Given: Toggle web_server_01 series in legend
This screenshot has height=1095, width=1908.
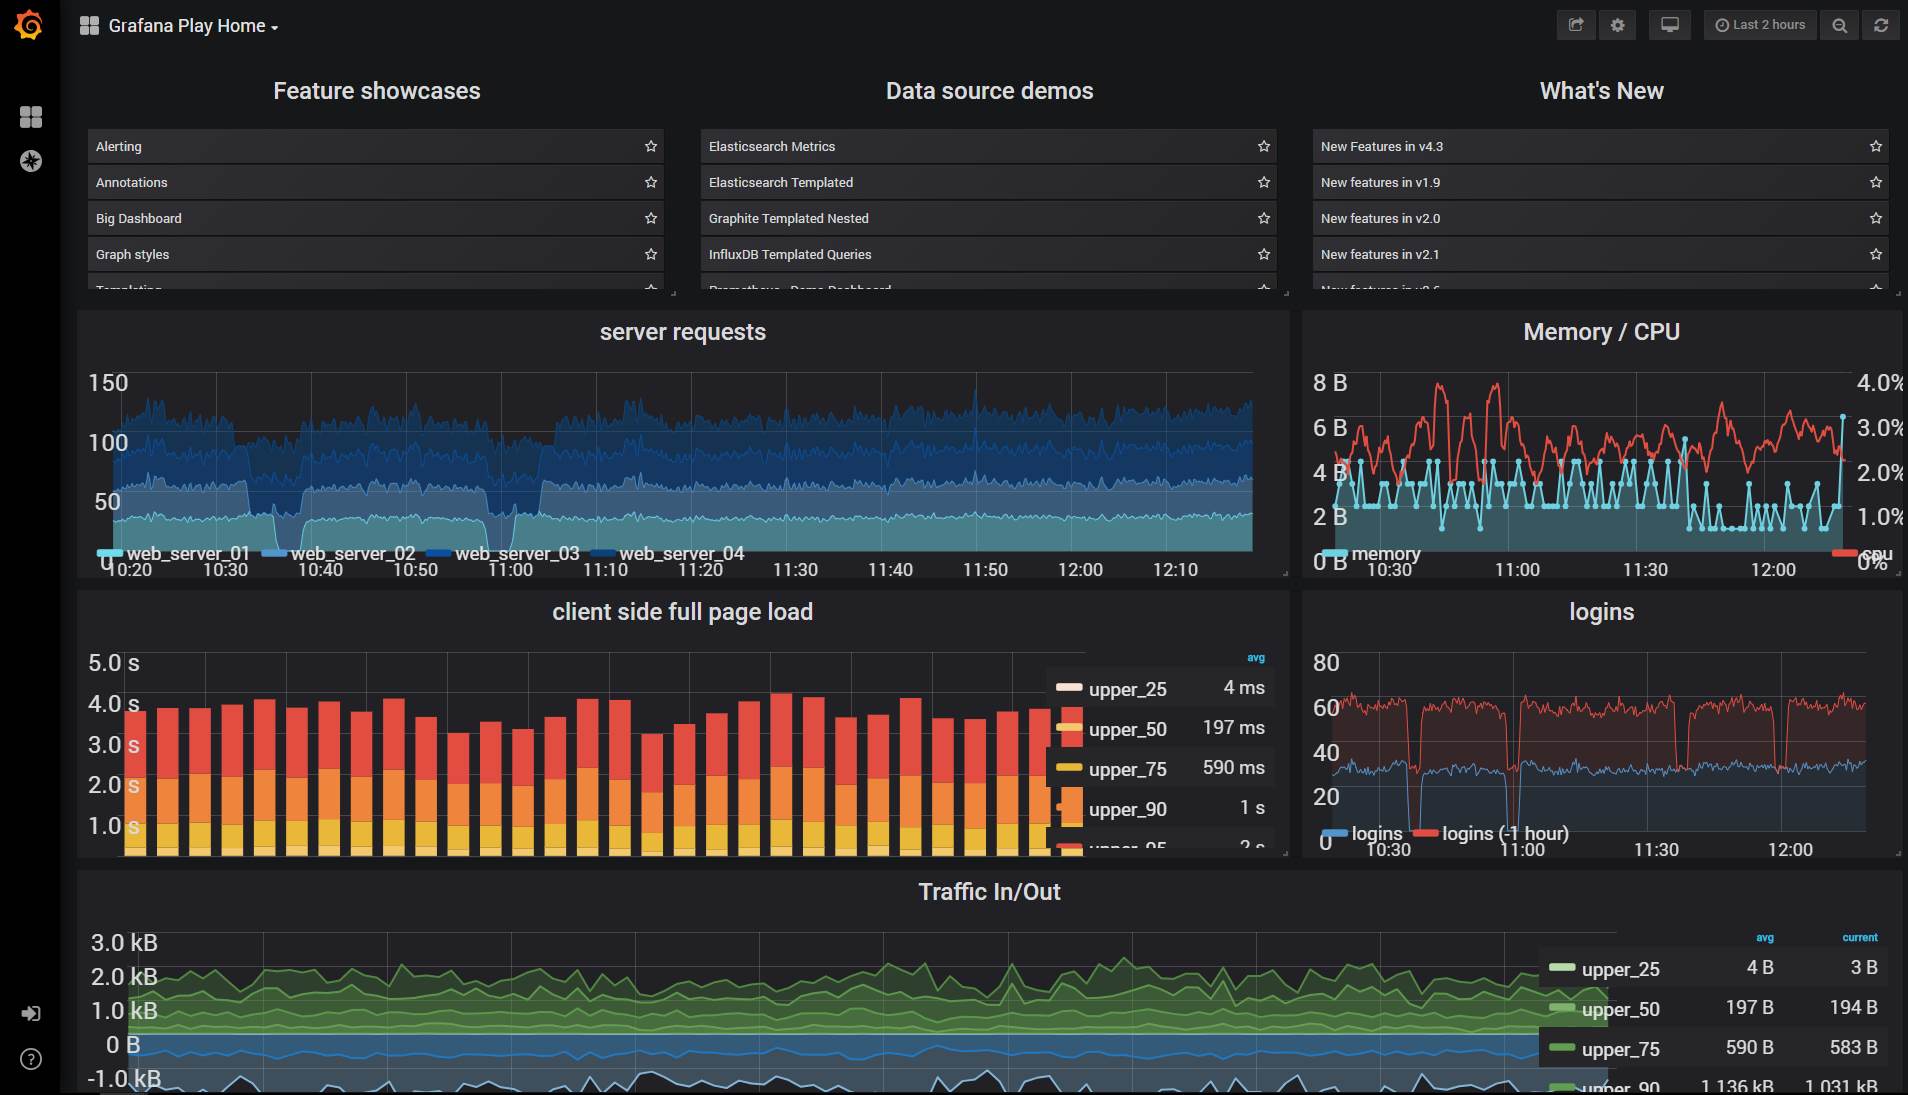Looking at the screenshot, I should [188, 553].
